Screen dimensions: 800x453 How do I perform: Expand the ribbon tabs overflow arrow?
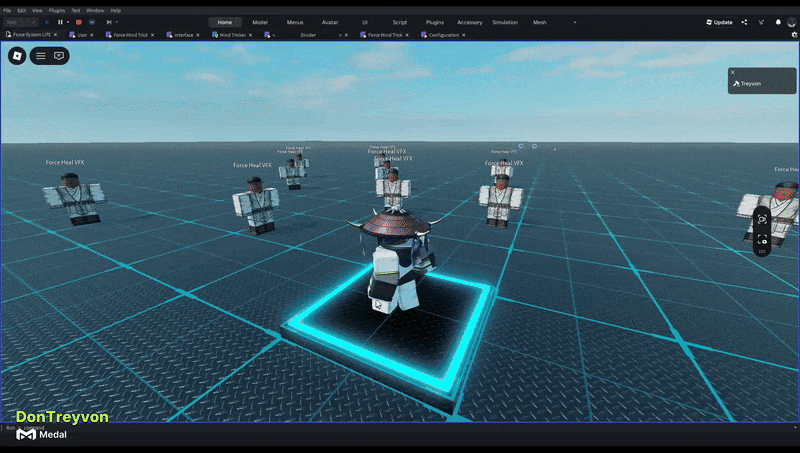[x=576, y=22]
